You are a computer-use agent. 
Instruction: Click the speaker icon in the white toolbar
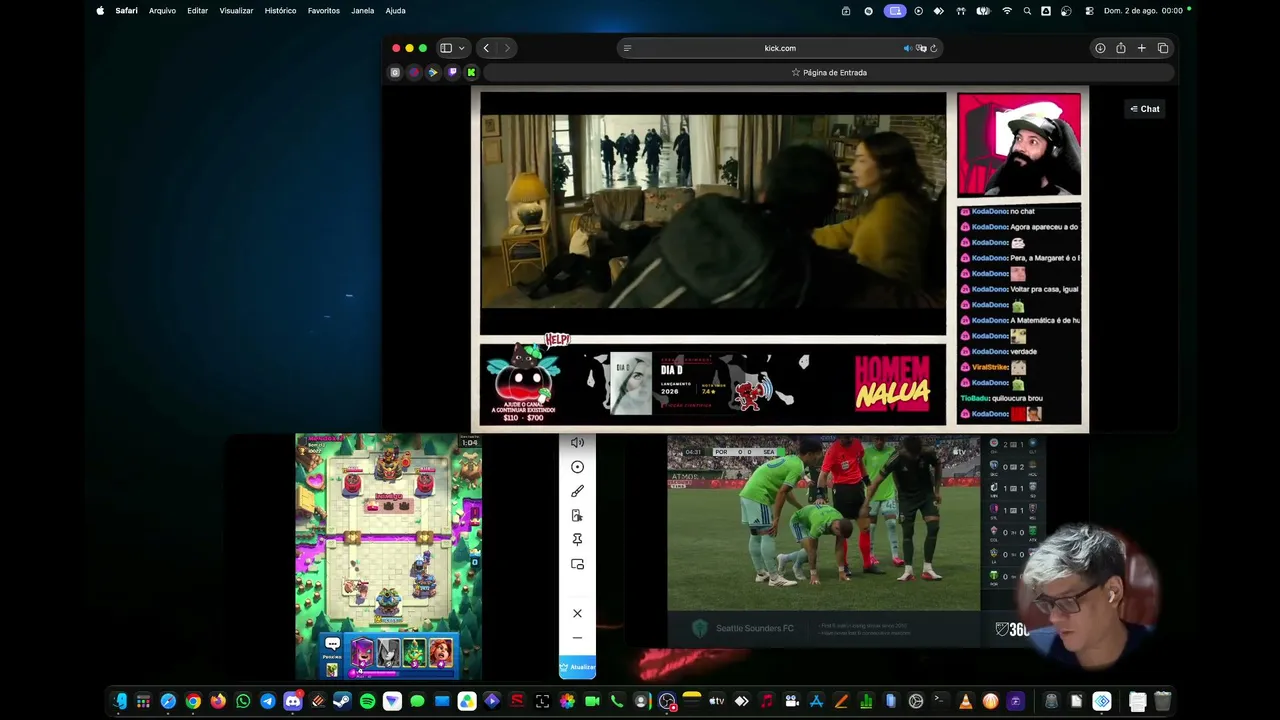tap(577, 443)
